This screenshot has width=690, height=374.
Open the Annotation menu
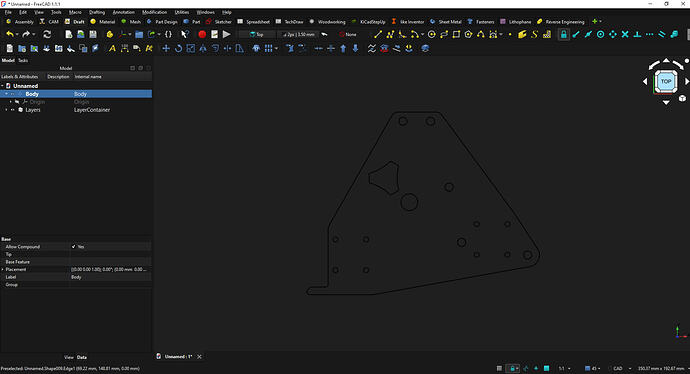point(124,12)
